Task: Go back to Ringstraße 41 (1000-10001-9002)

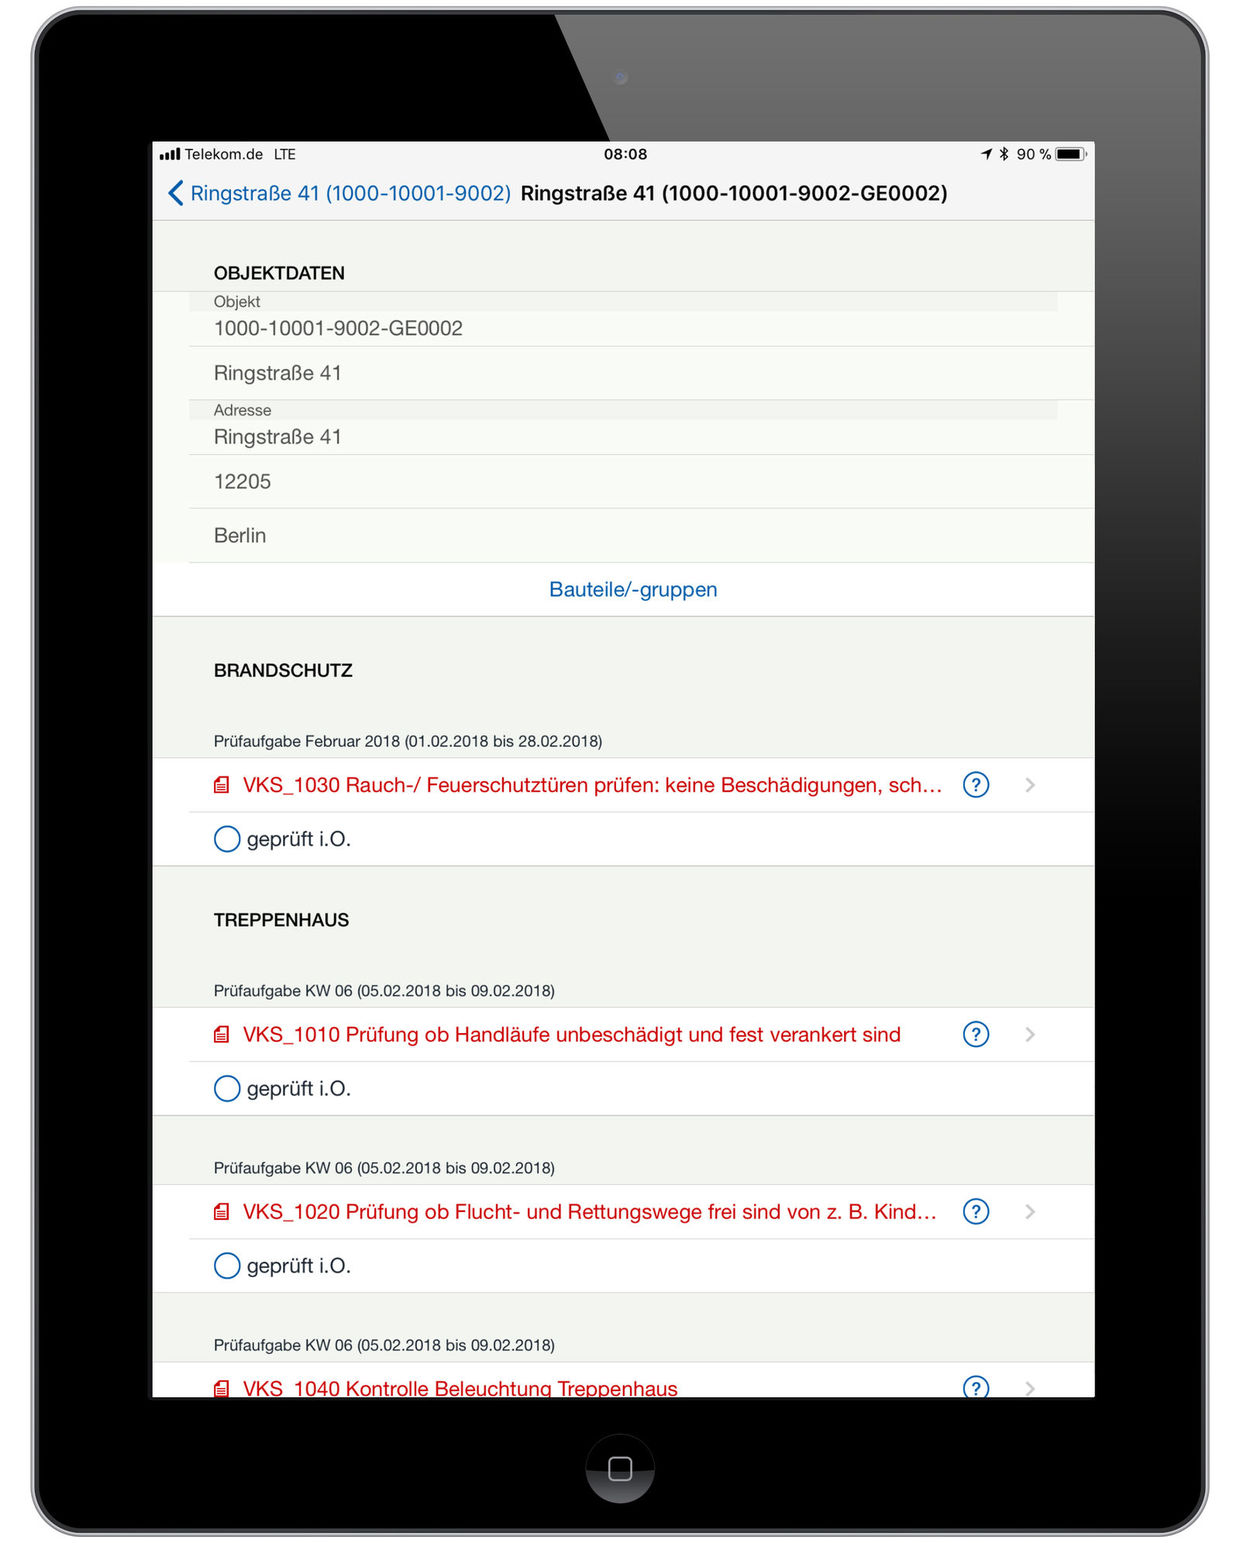Action: point(350,193)
